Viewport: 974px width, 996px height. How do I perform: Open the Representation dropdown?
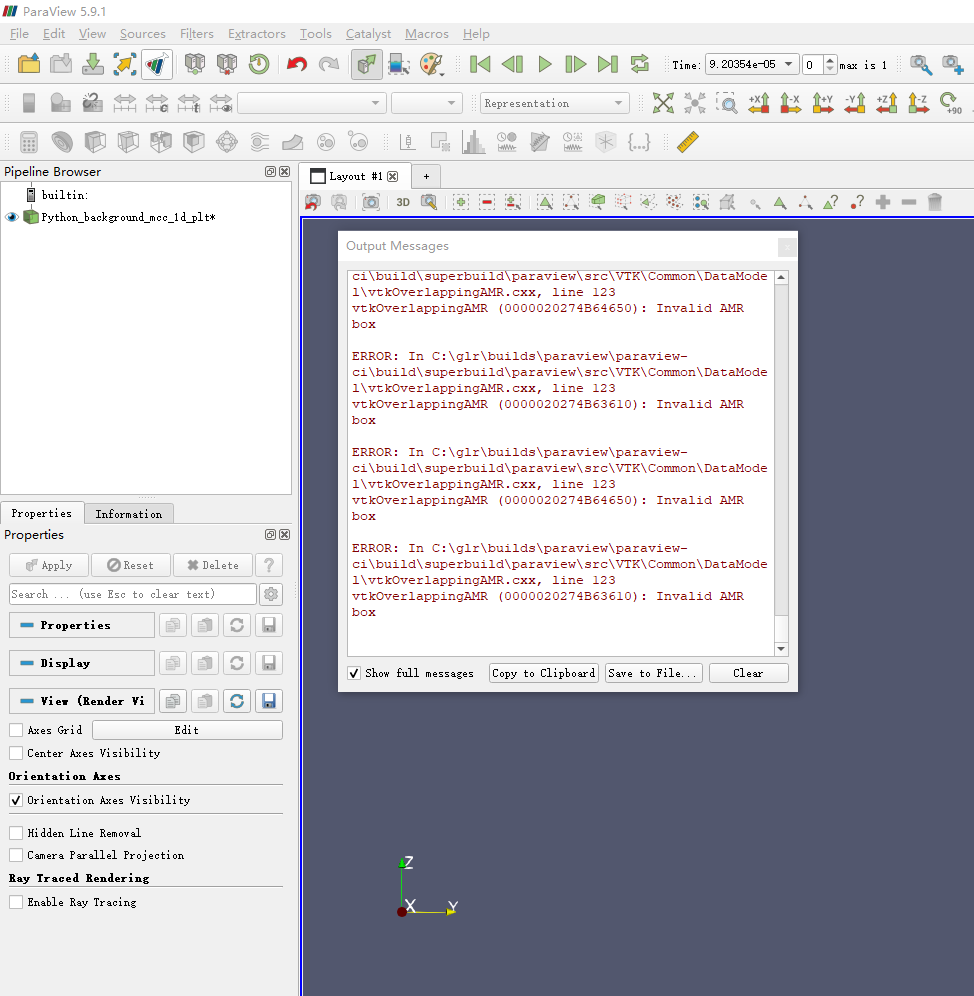(555, 103)
